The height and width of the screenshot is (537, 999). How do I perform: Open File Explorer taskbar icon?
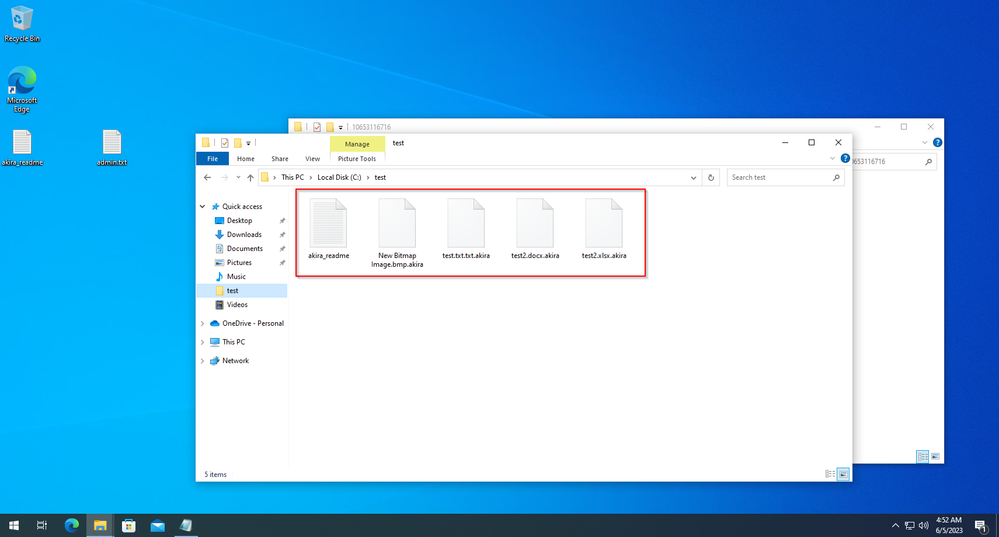[x=100, y=526]
